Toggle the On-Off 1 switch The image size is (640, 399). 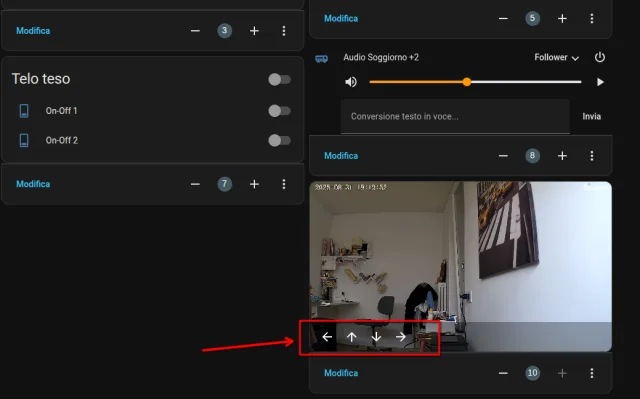pos(280,111)
